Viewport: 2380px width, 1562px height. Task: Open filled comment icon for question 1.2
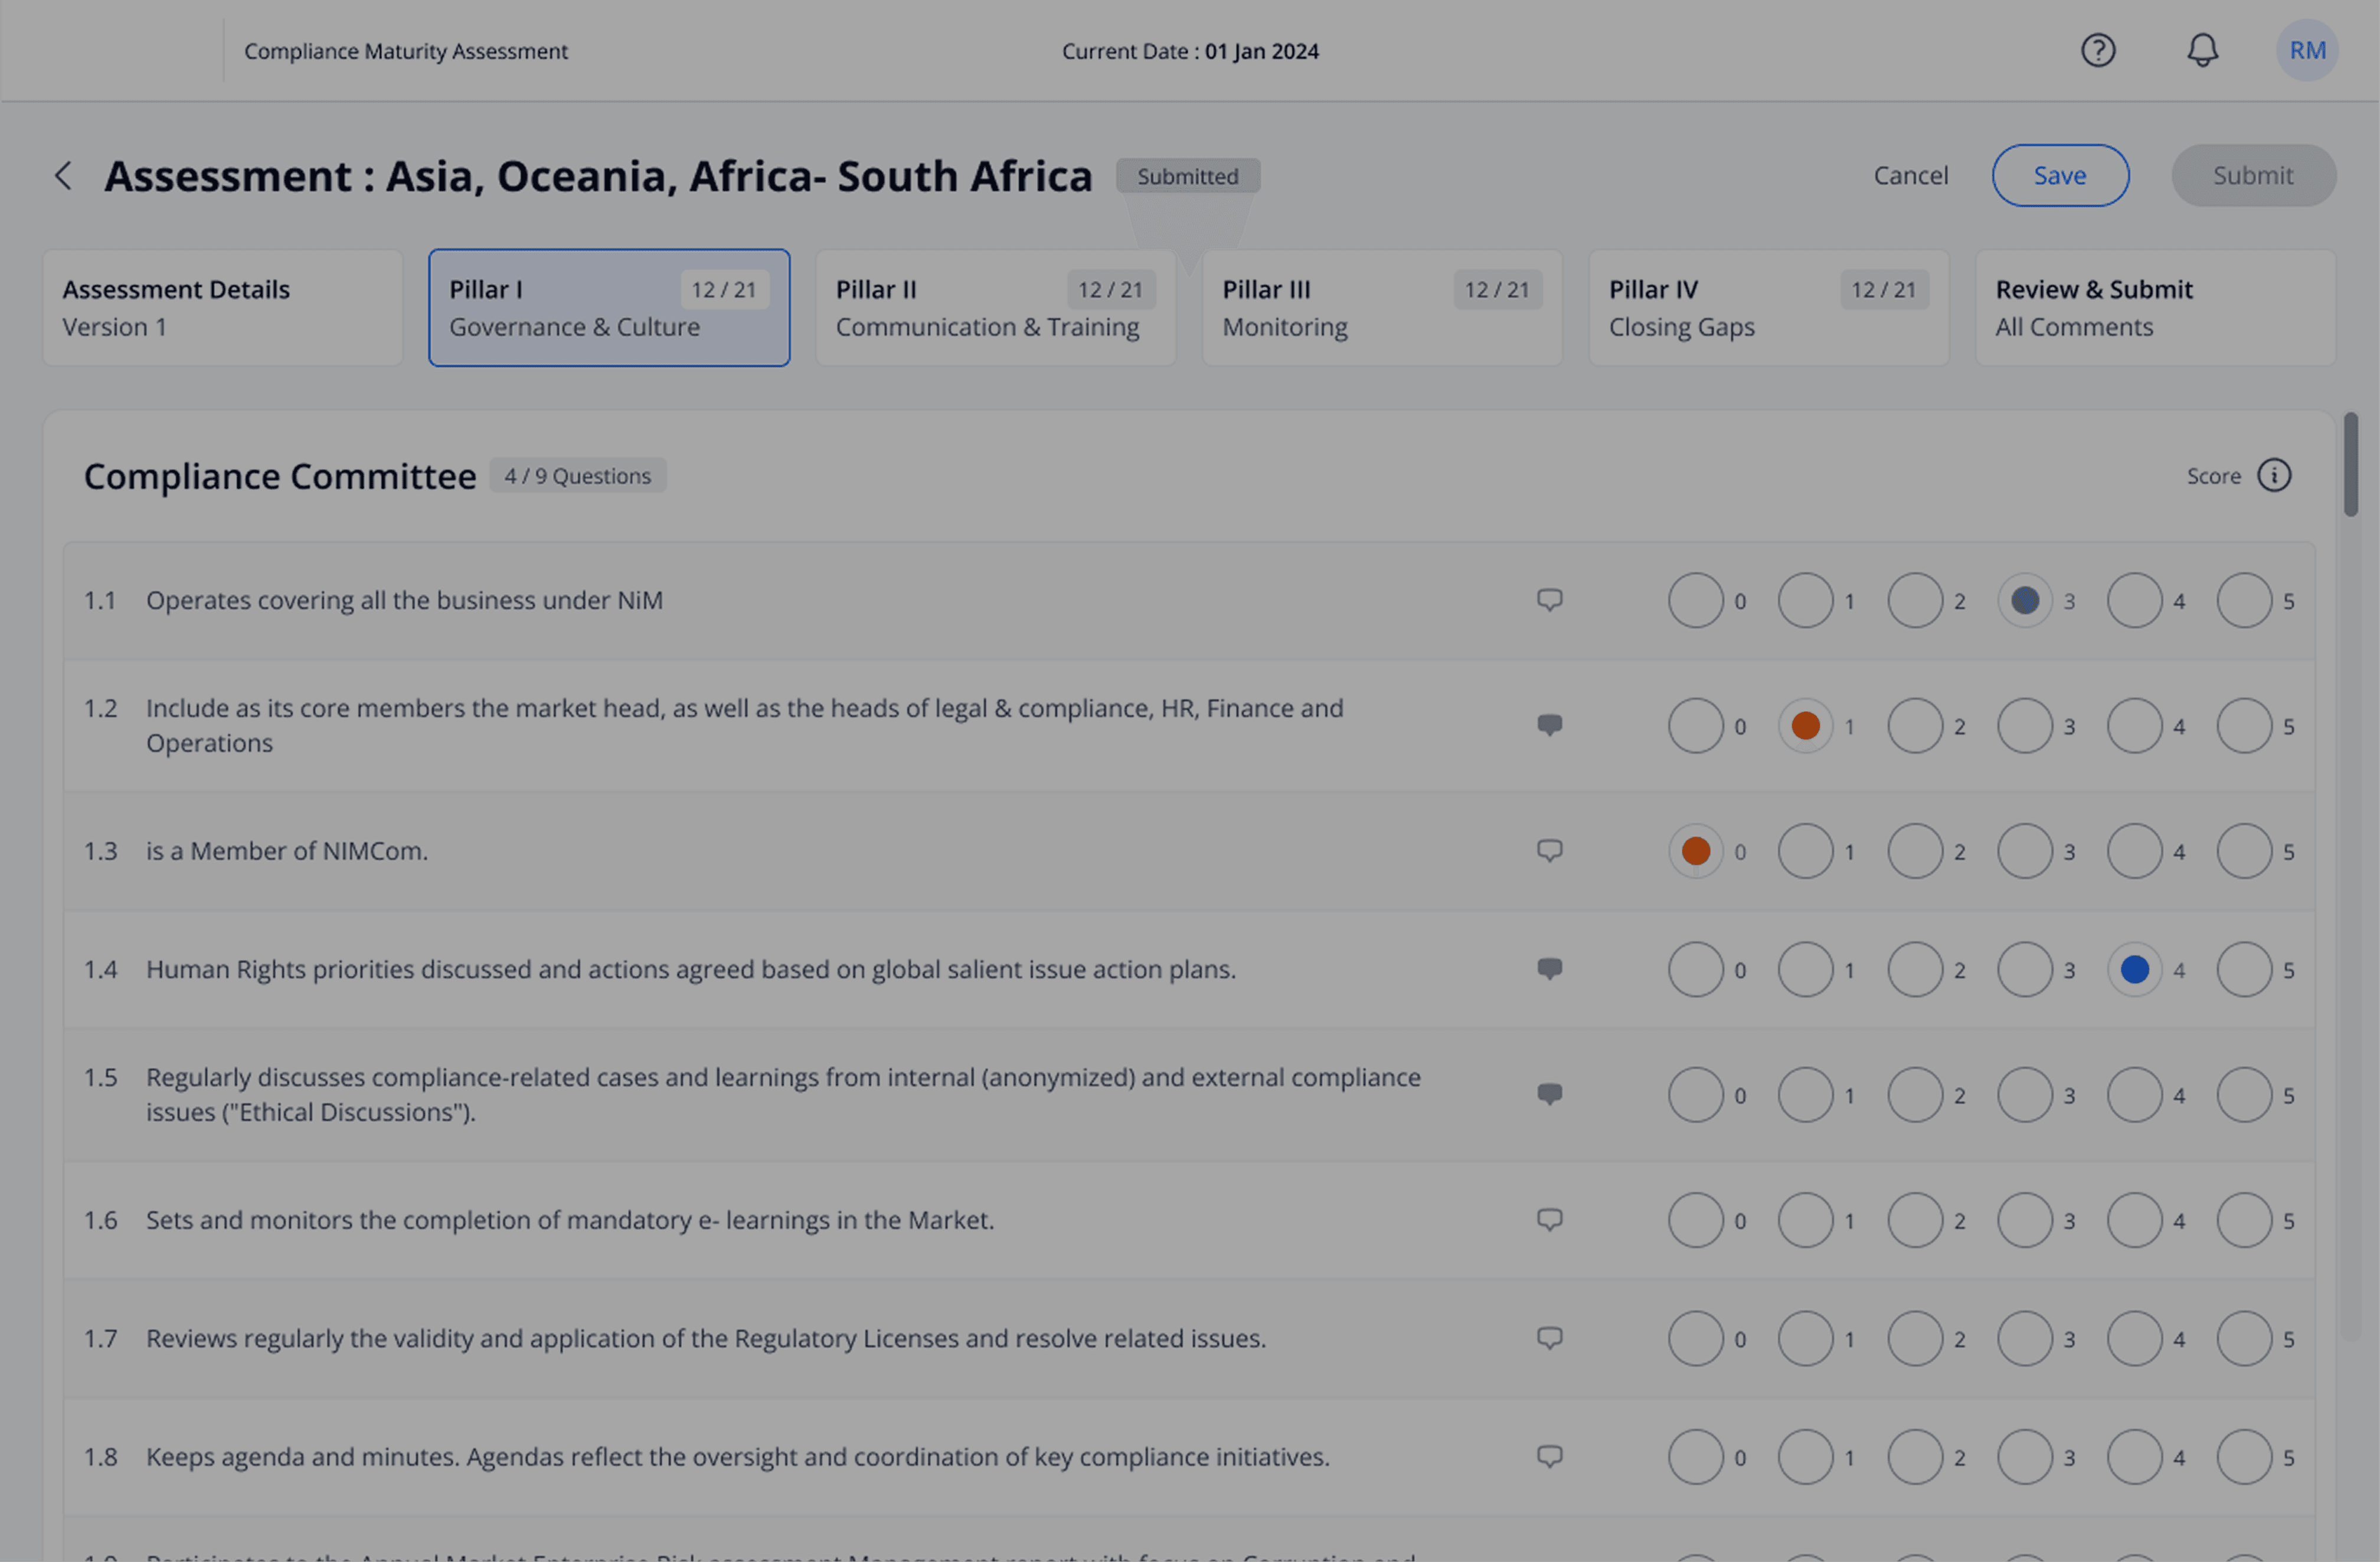click(1549, 725)
